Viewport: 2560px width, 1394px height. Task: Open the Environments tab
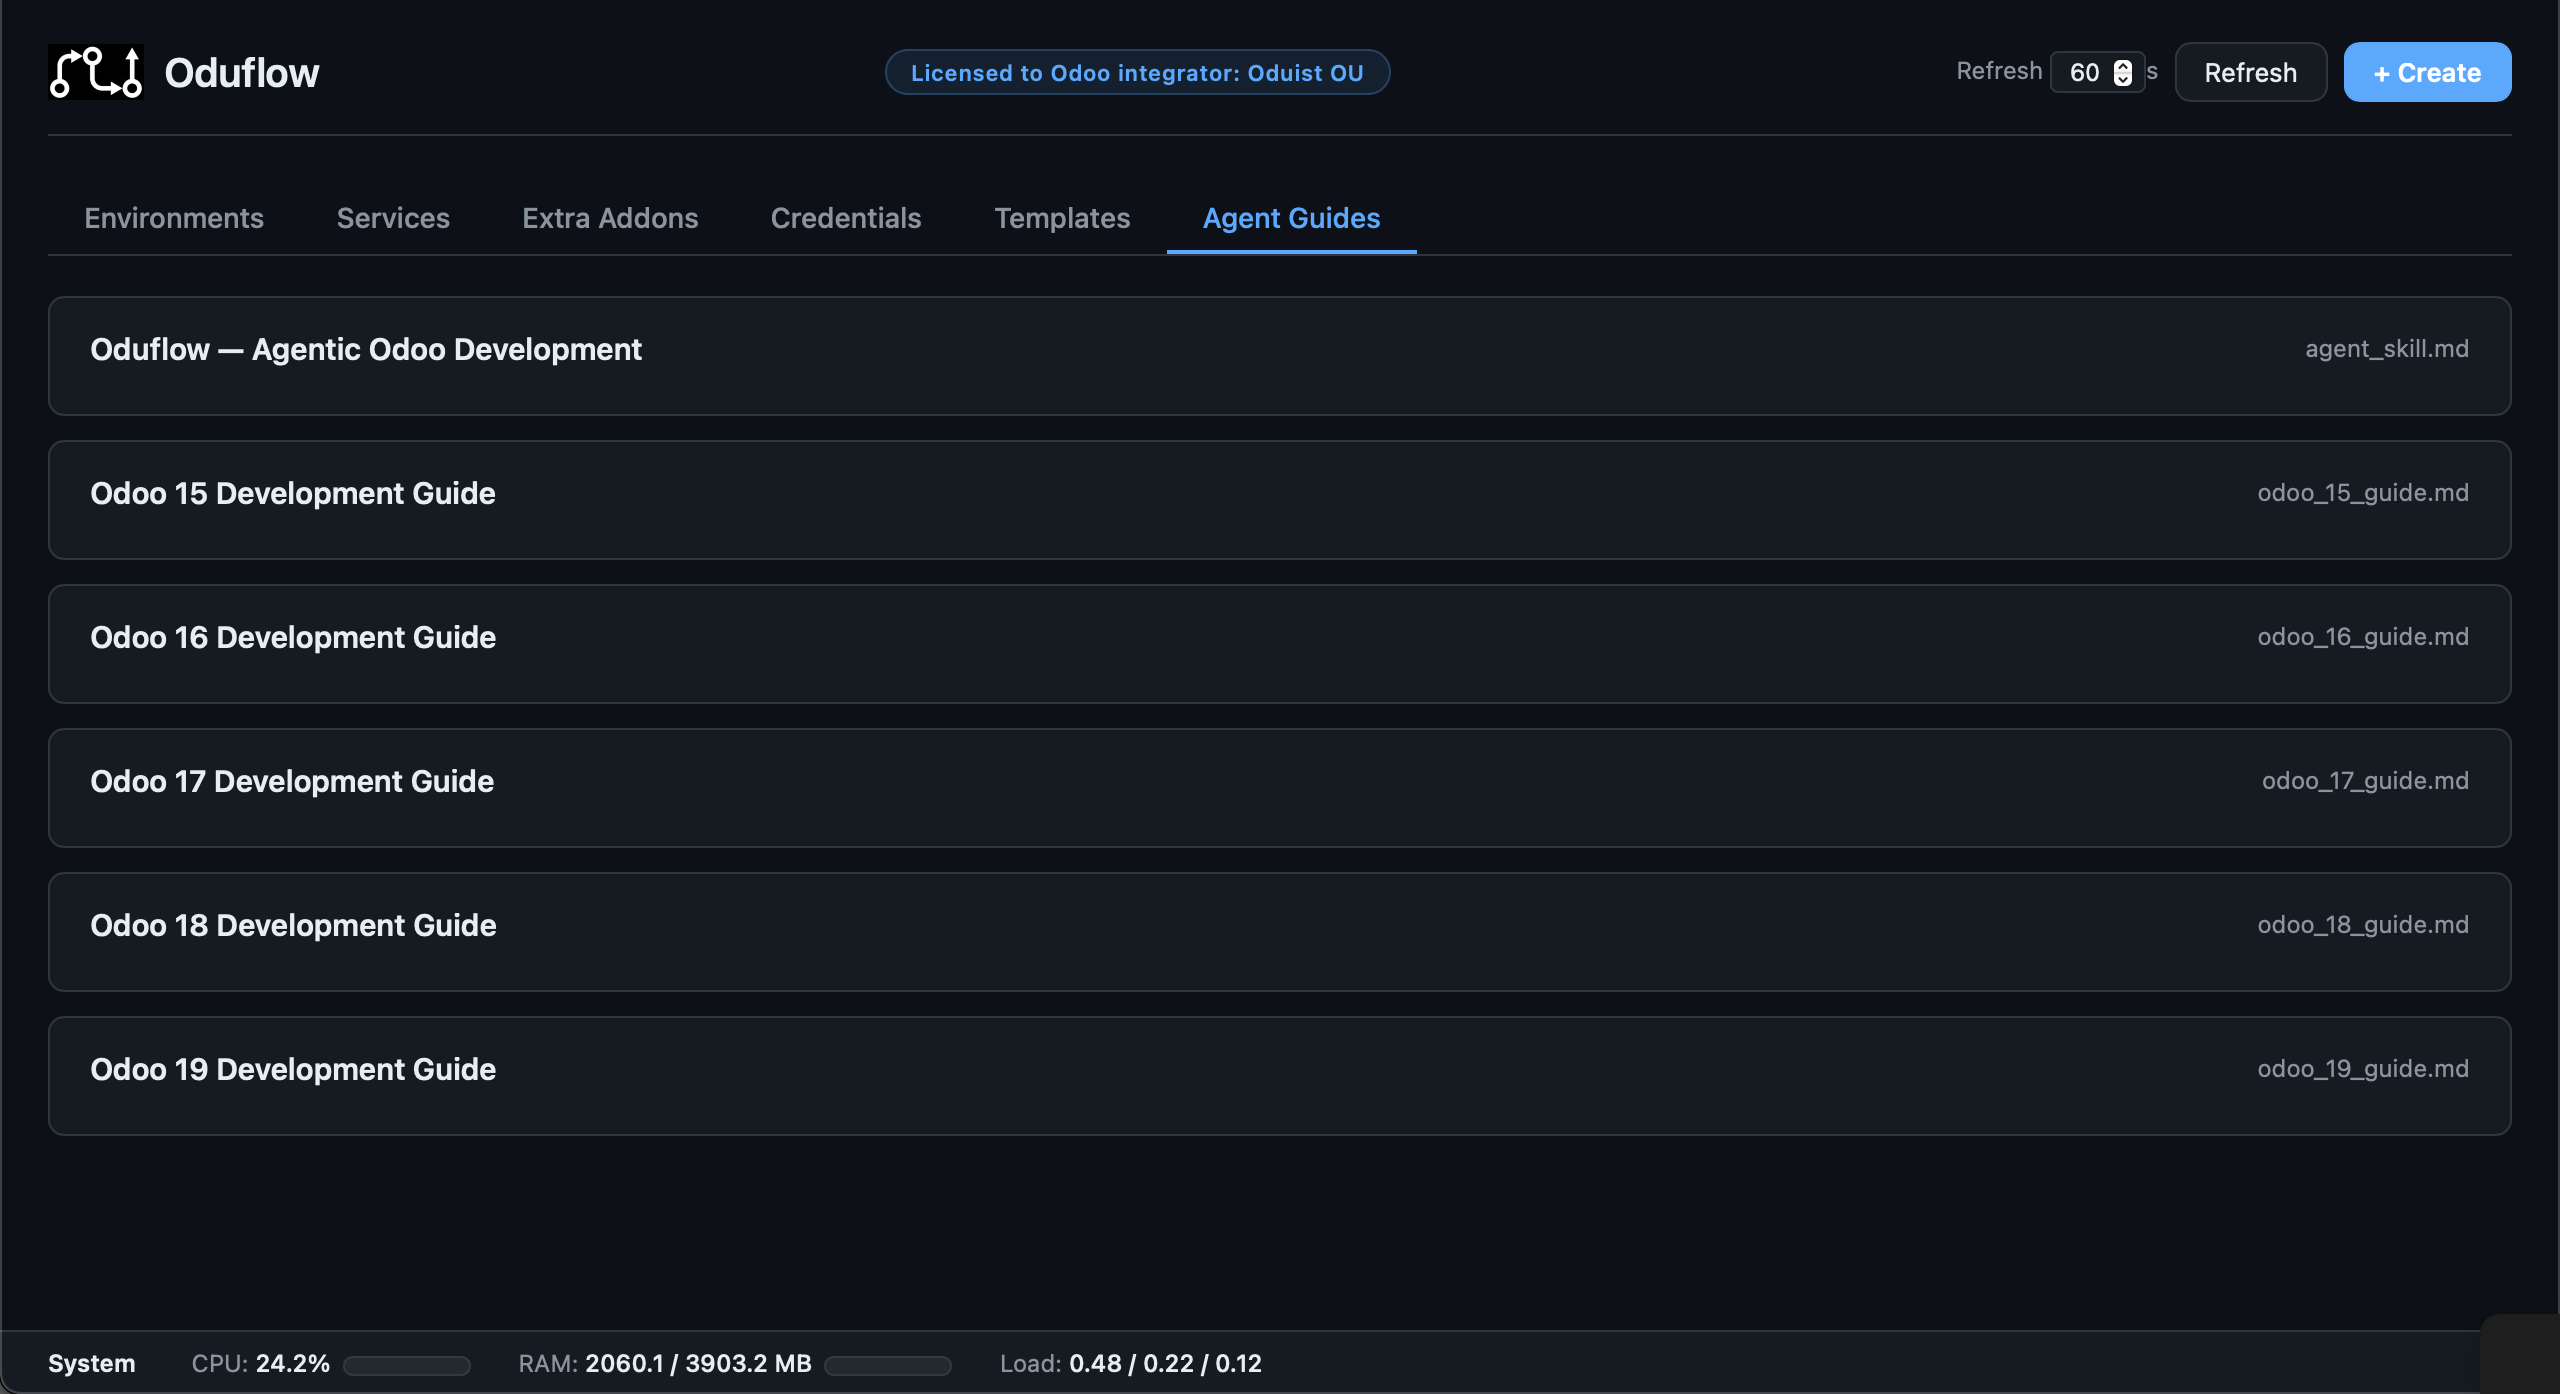174,218
